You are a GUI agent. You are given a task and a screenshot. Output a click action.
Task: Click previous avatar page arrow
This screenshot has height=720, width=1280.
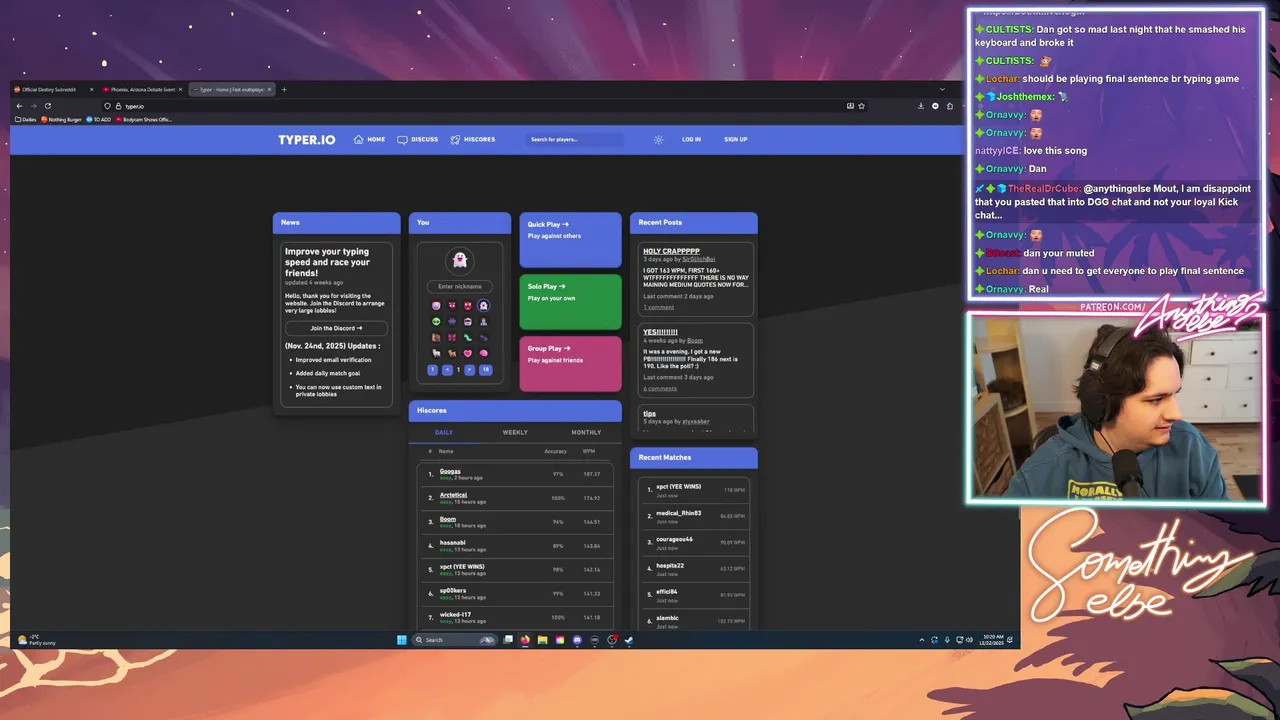pyautogui.click(x=447, y=370)
